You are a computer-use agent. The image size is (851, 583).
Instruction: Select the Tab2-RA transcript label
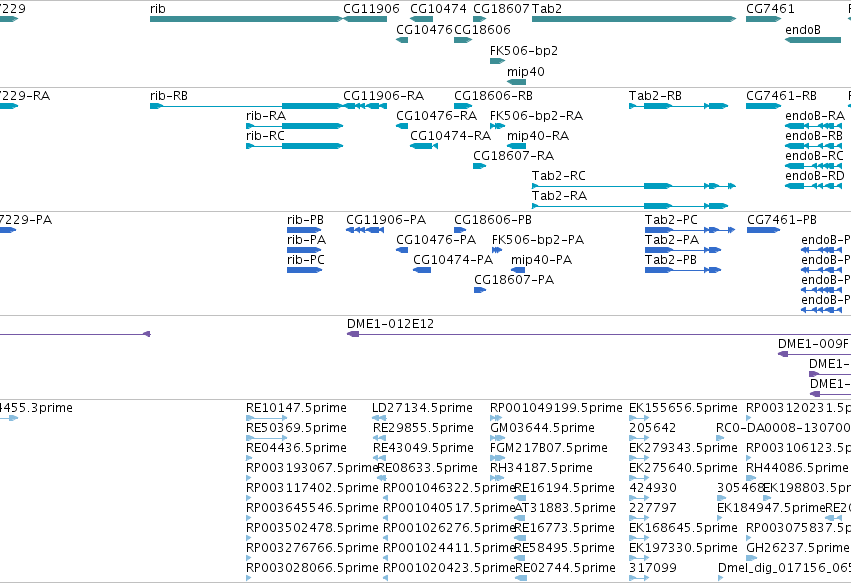[559, 196]
